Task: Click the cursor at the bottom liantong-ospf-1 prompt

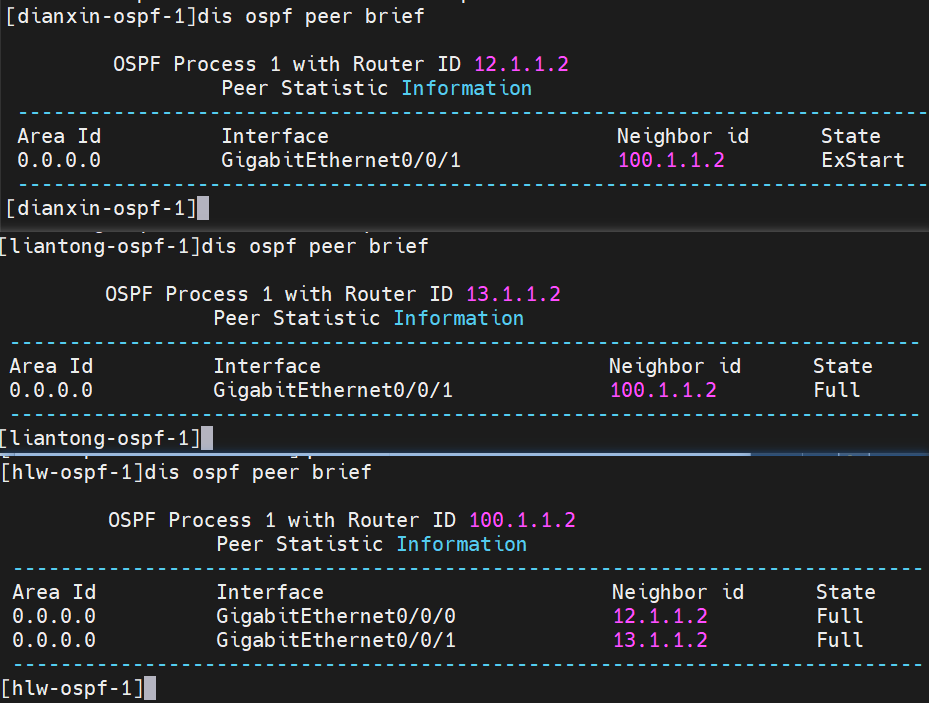Action: 207,437
